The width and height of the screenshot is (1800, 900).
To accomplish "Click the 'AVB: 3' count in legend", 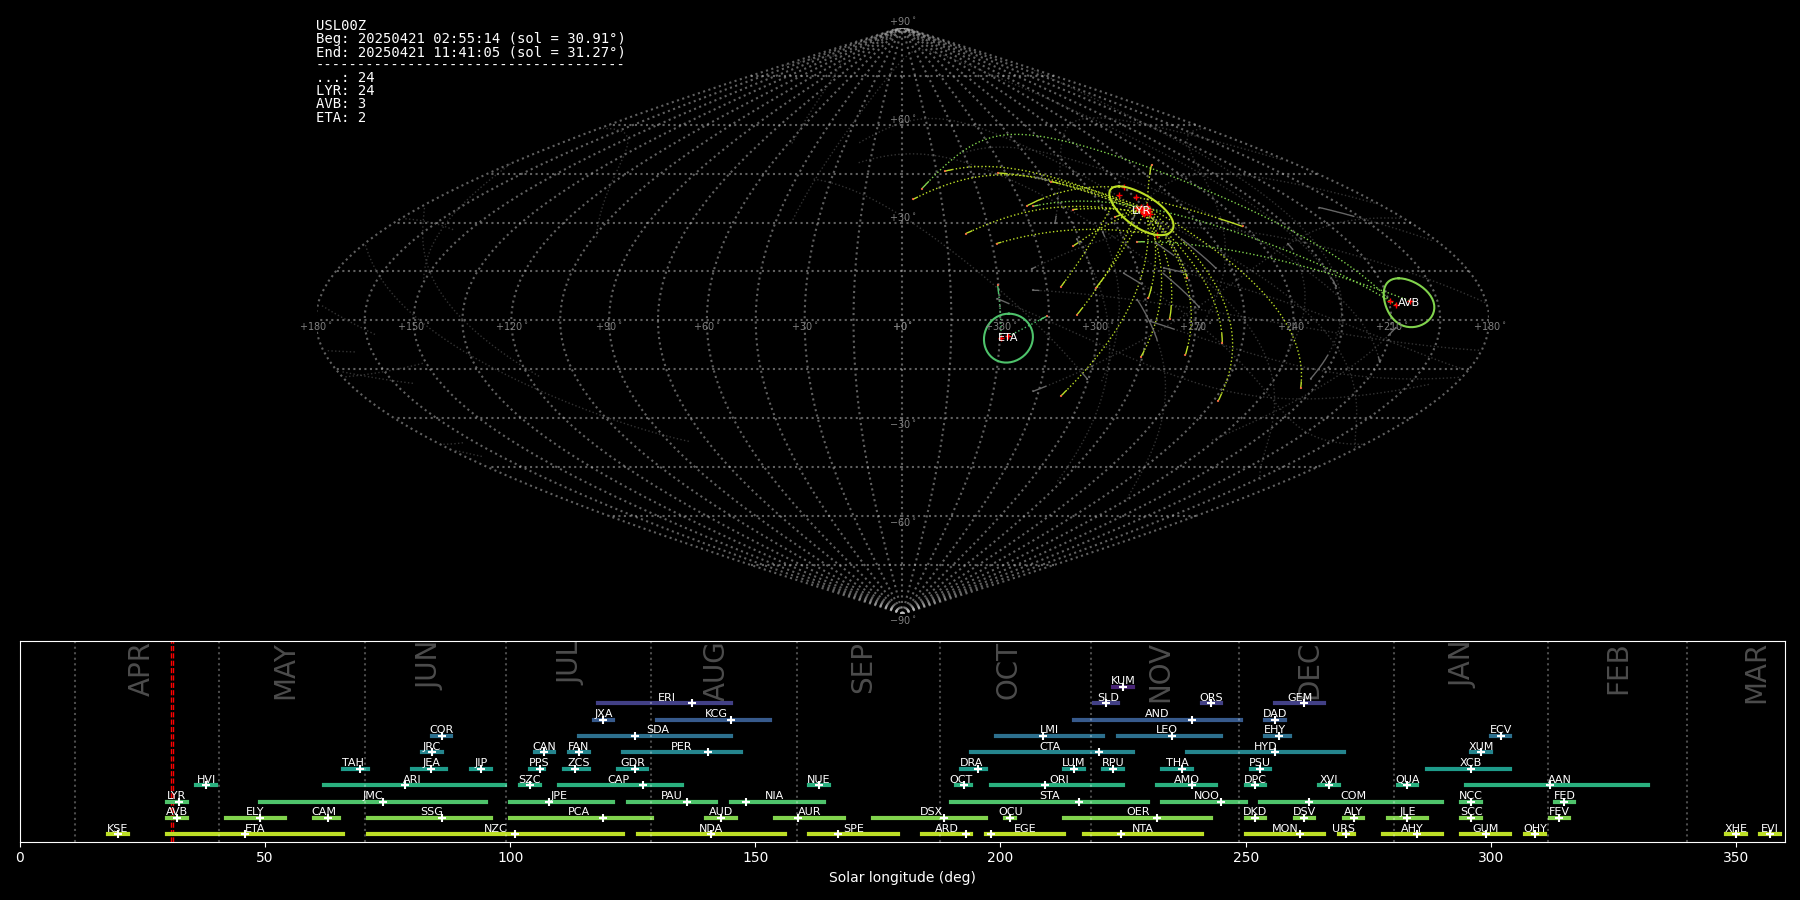I will pos(341,104).
